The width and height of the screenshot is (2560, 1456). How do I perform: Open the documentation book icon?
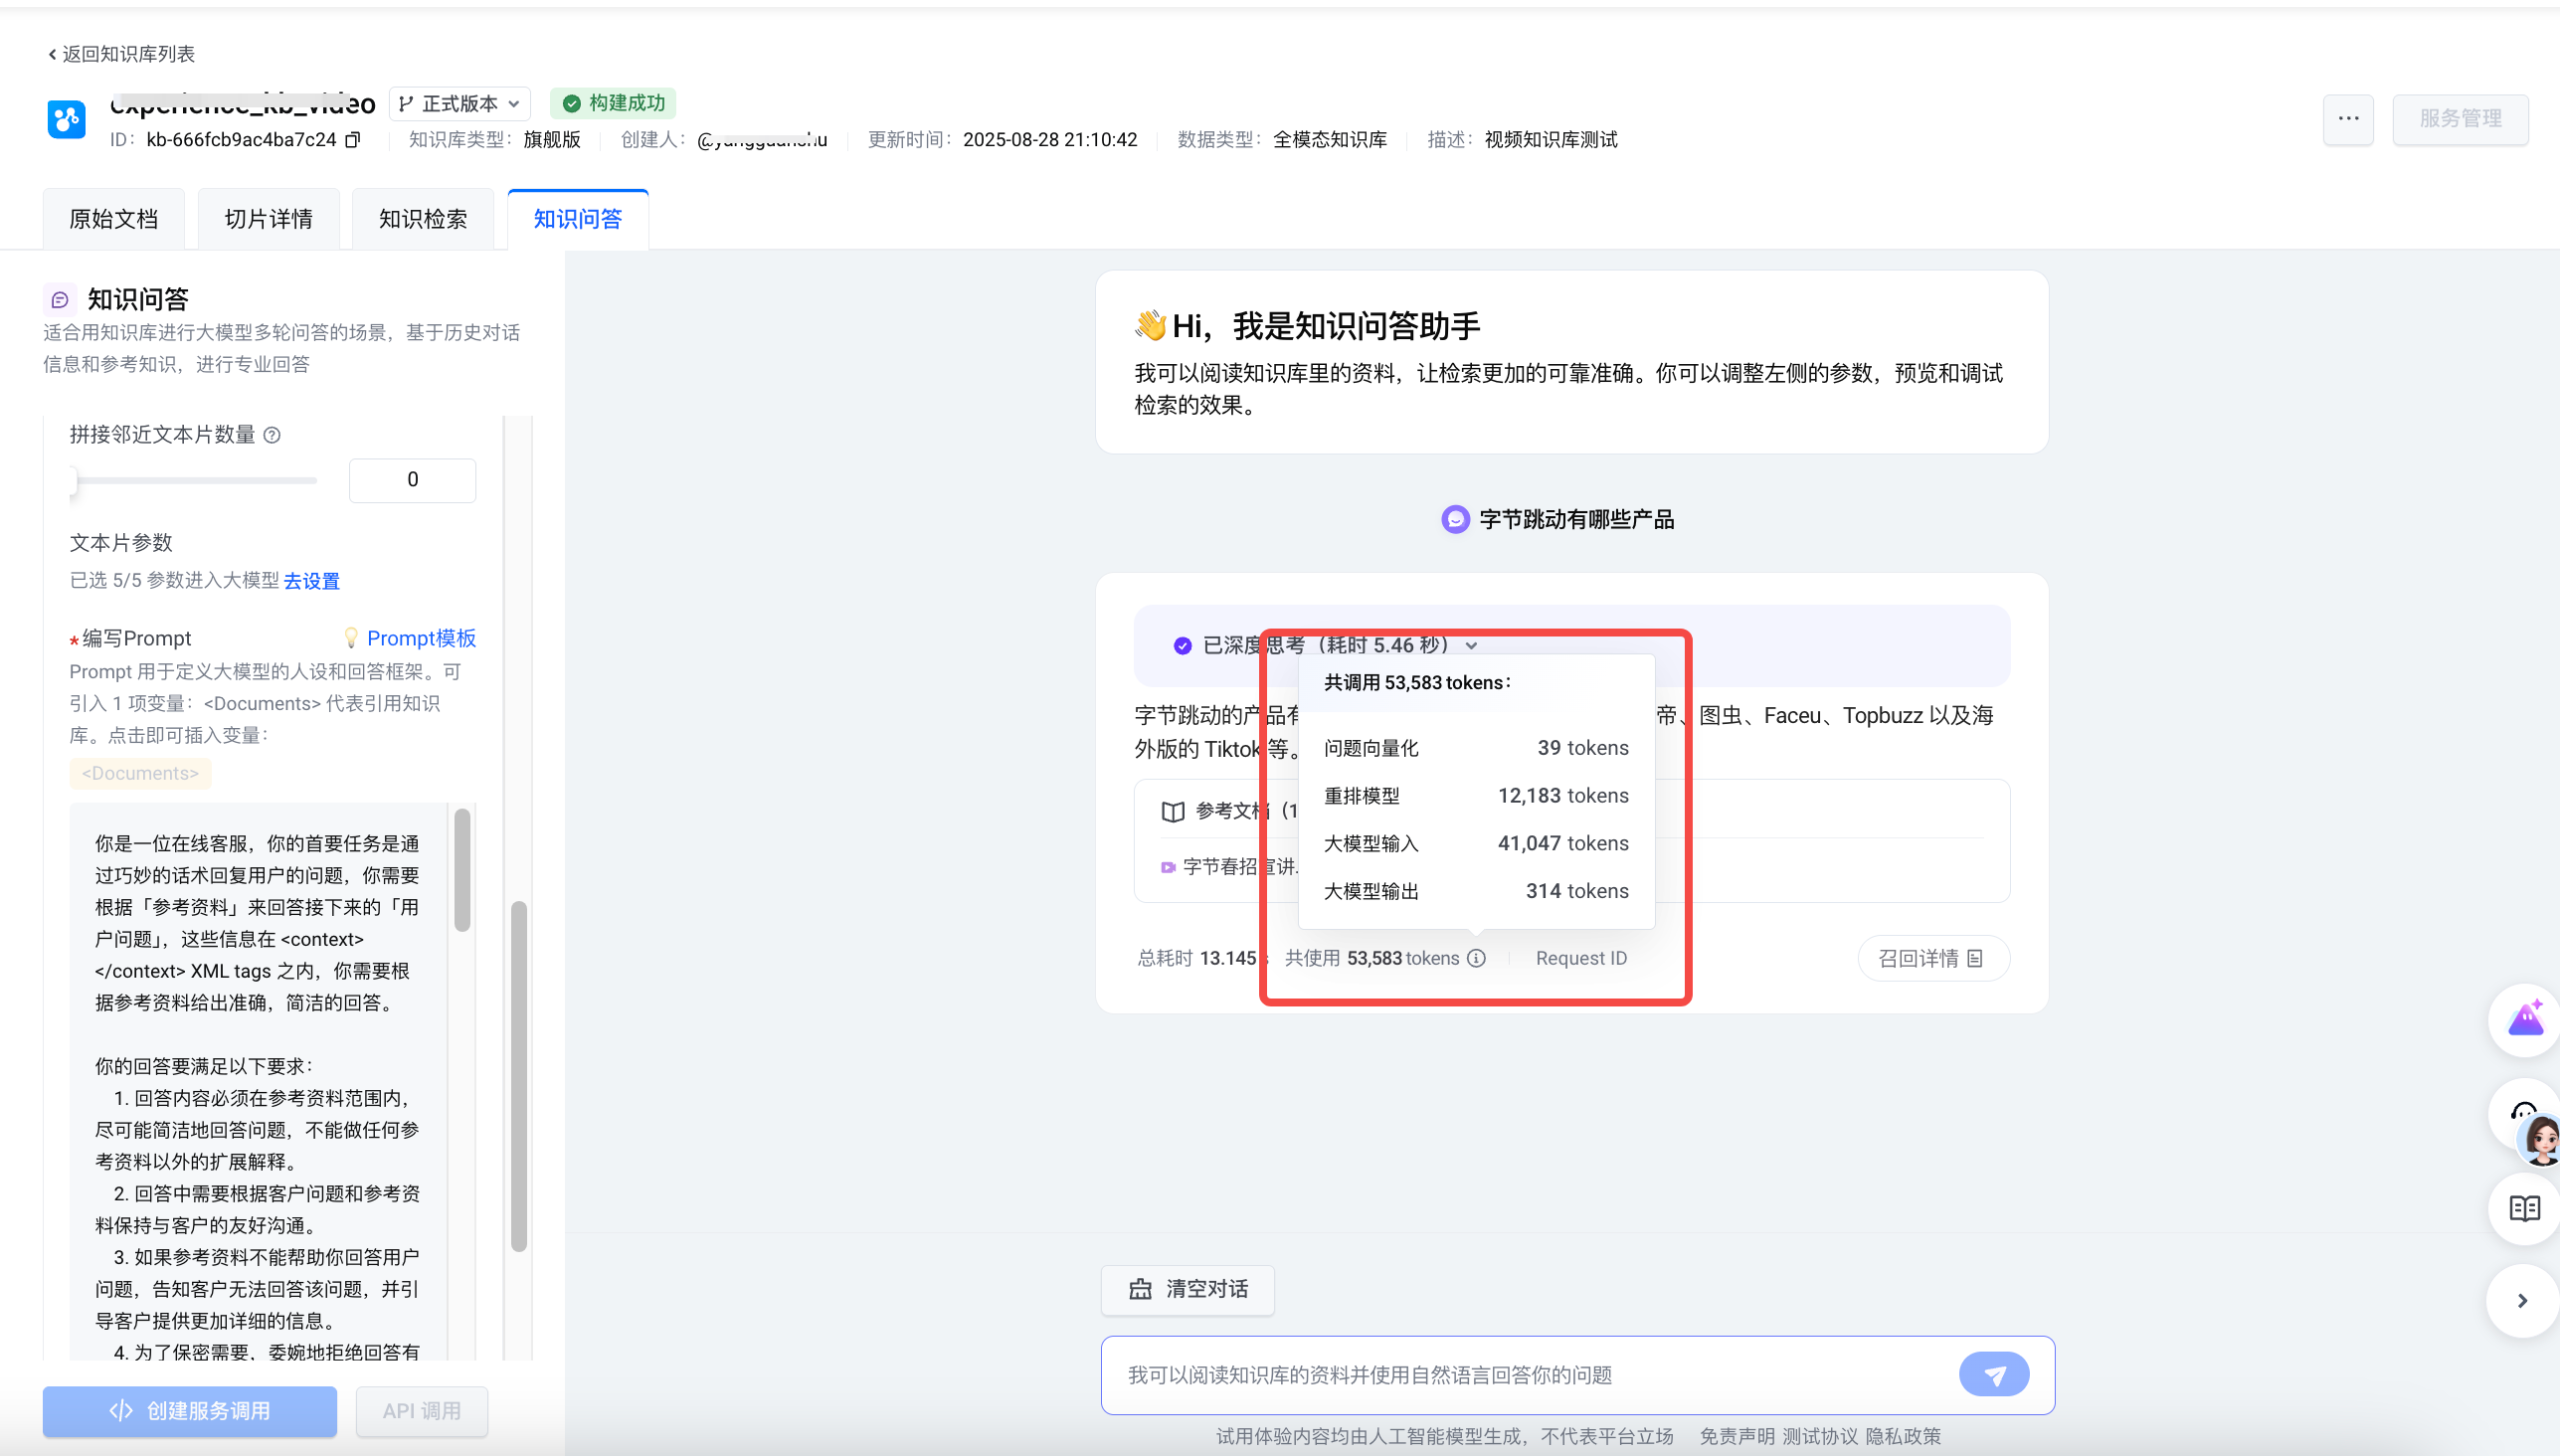pos(2524,1209)
